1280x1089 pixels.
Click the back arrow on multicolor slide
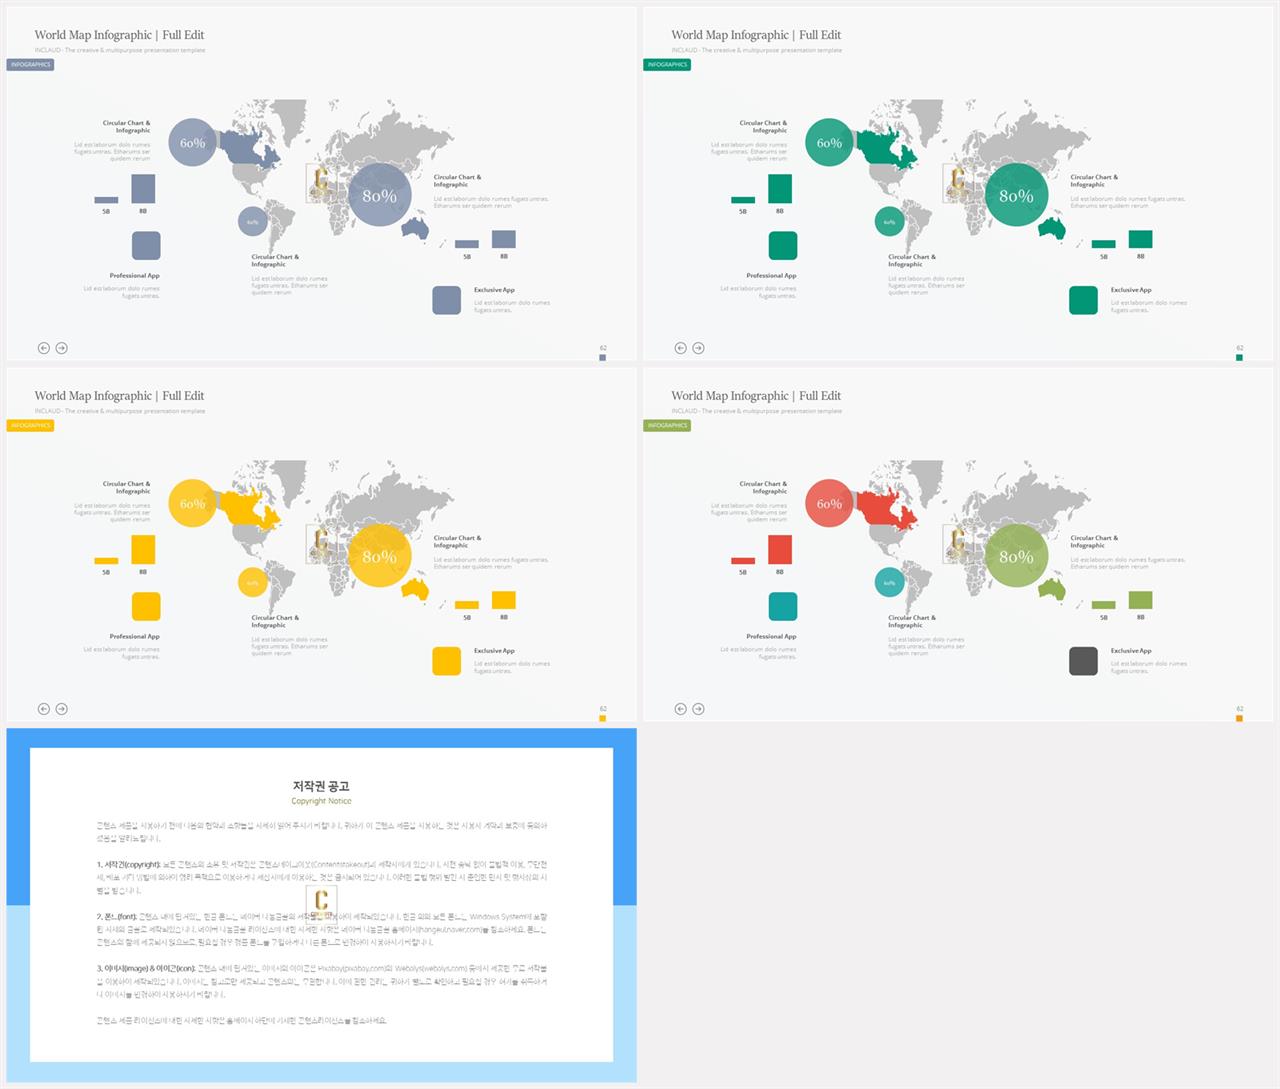(681, 709)
